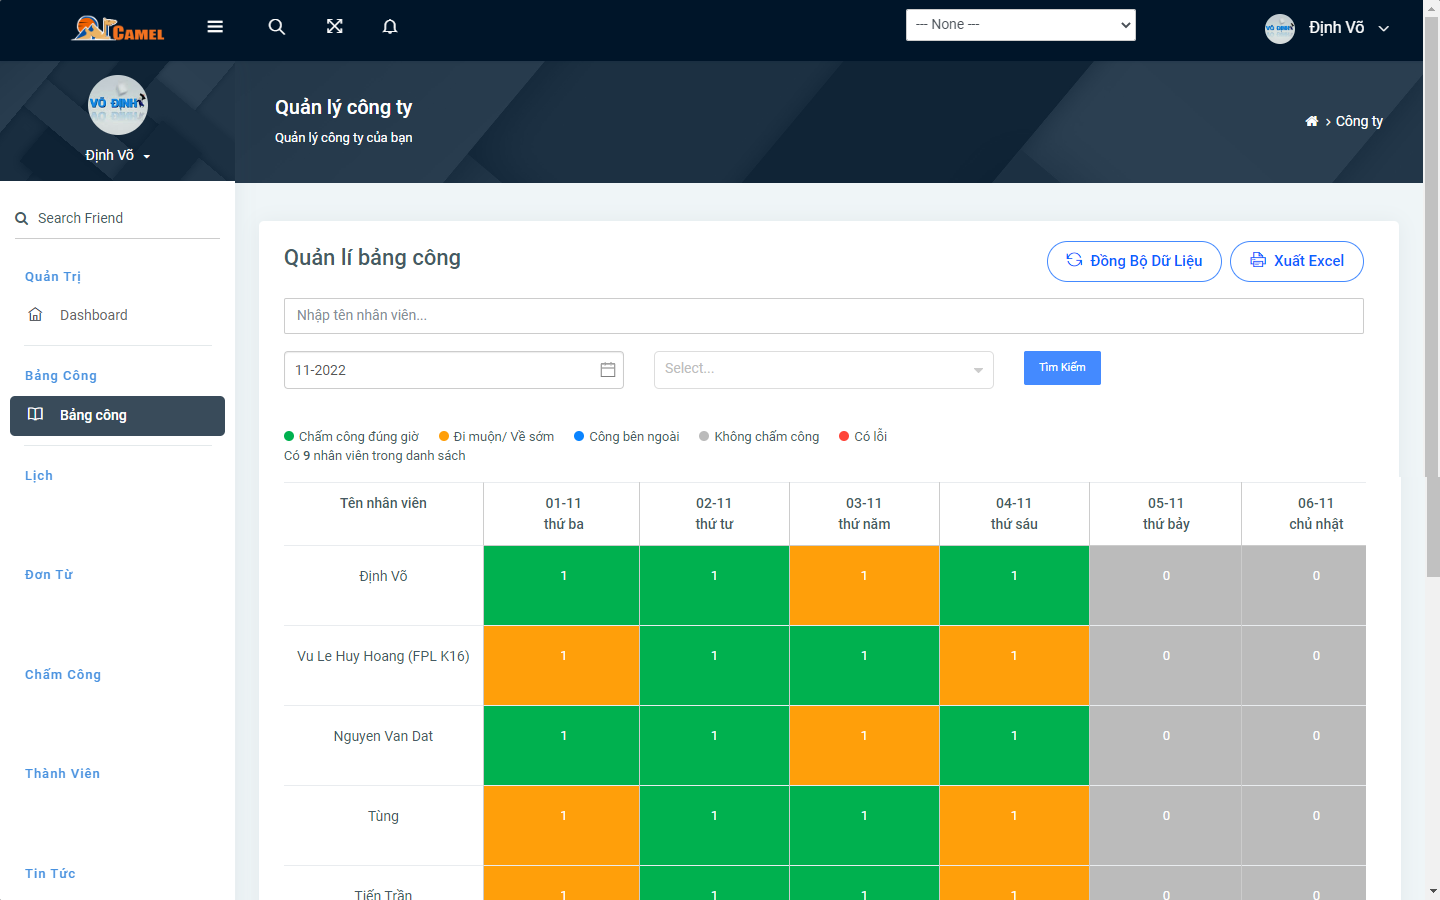Click the Dashboard home icon in the sidebar
The height and width of the screenshot is (900, 1440).
point(35,313)
